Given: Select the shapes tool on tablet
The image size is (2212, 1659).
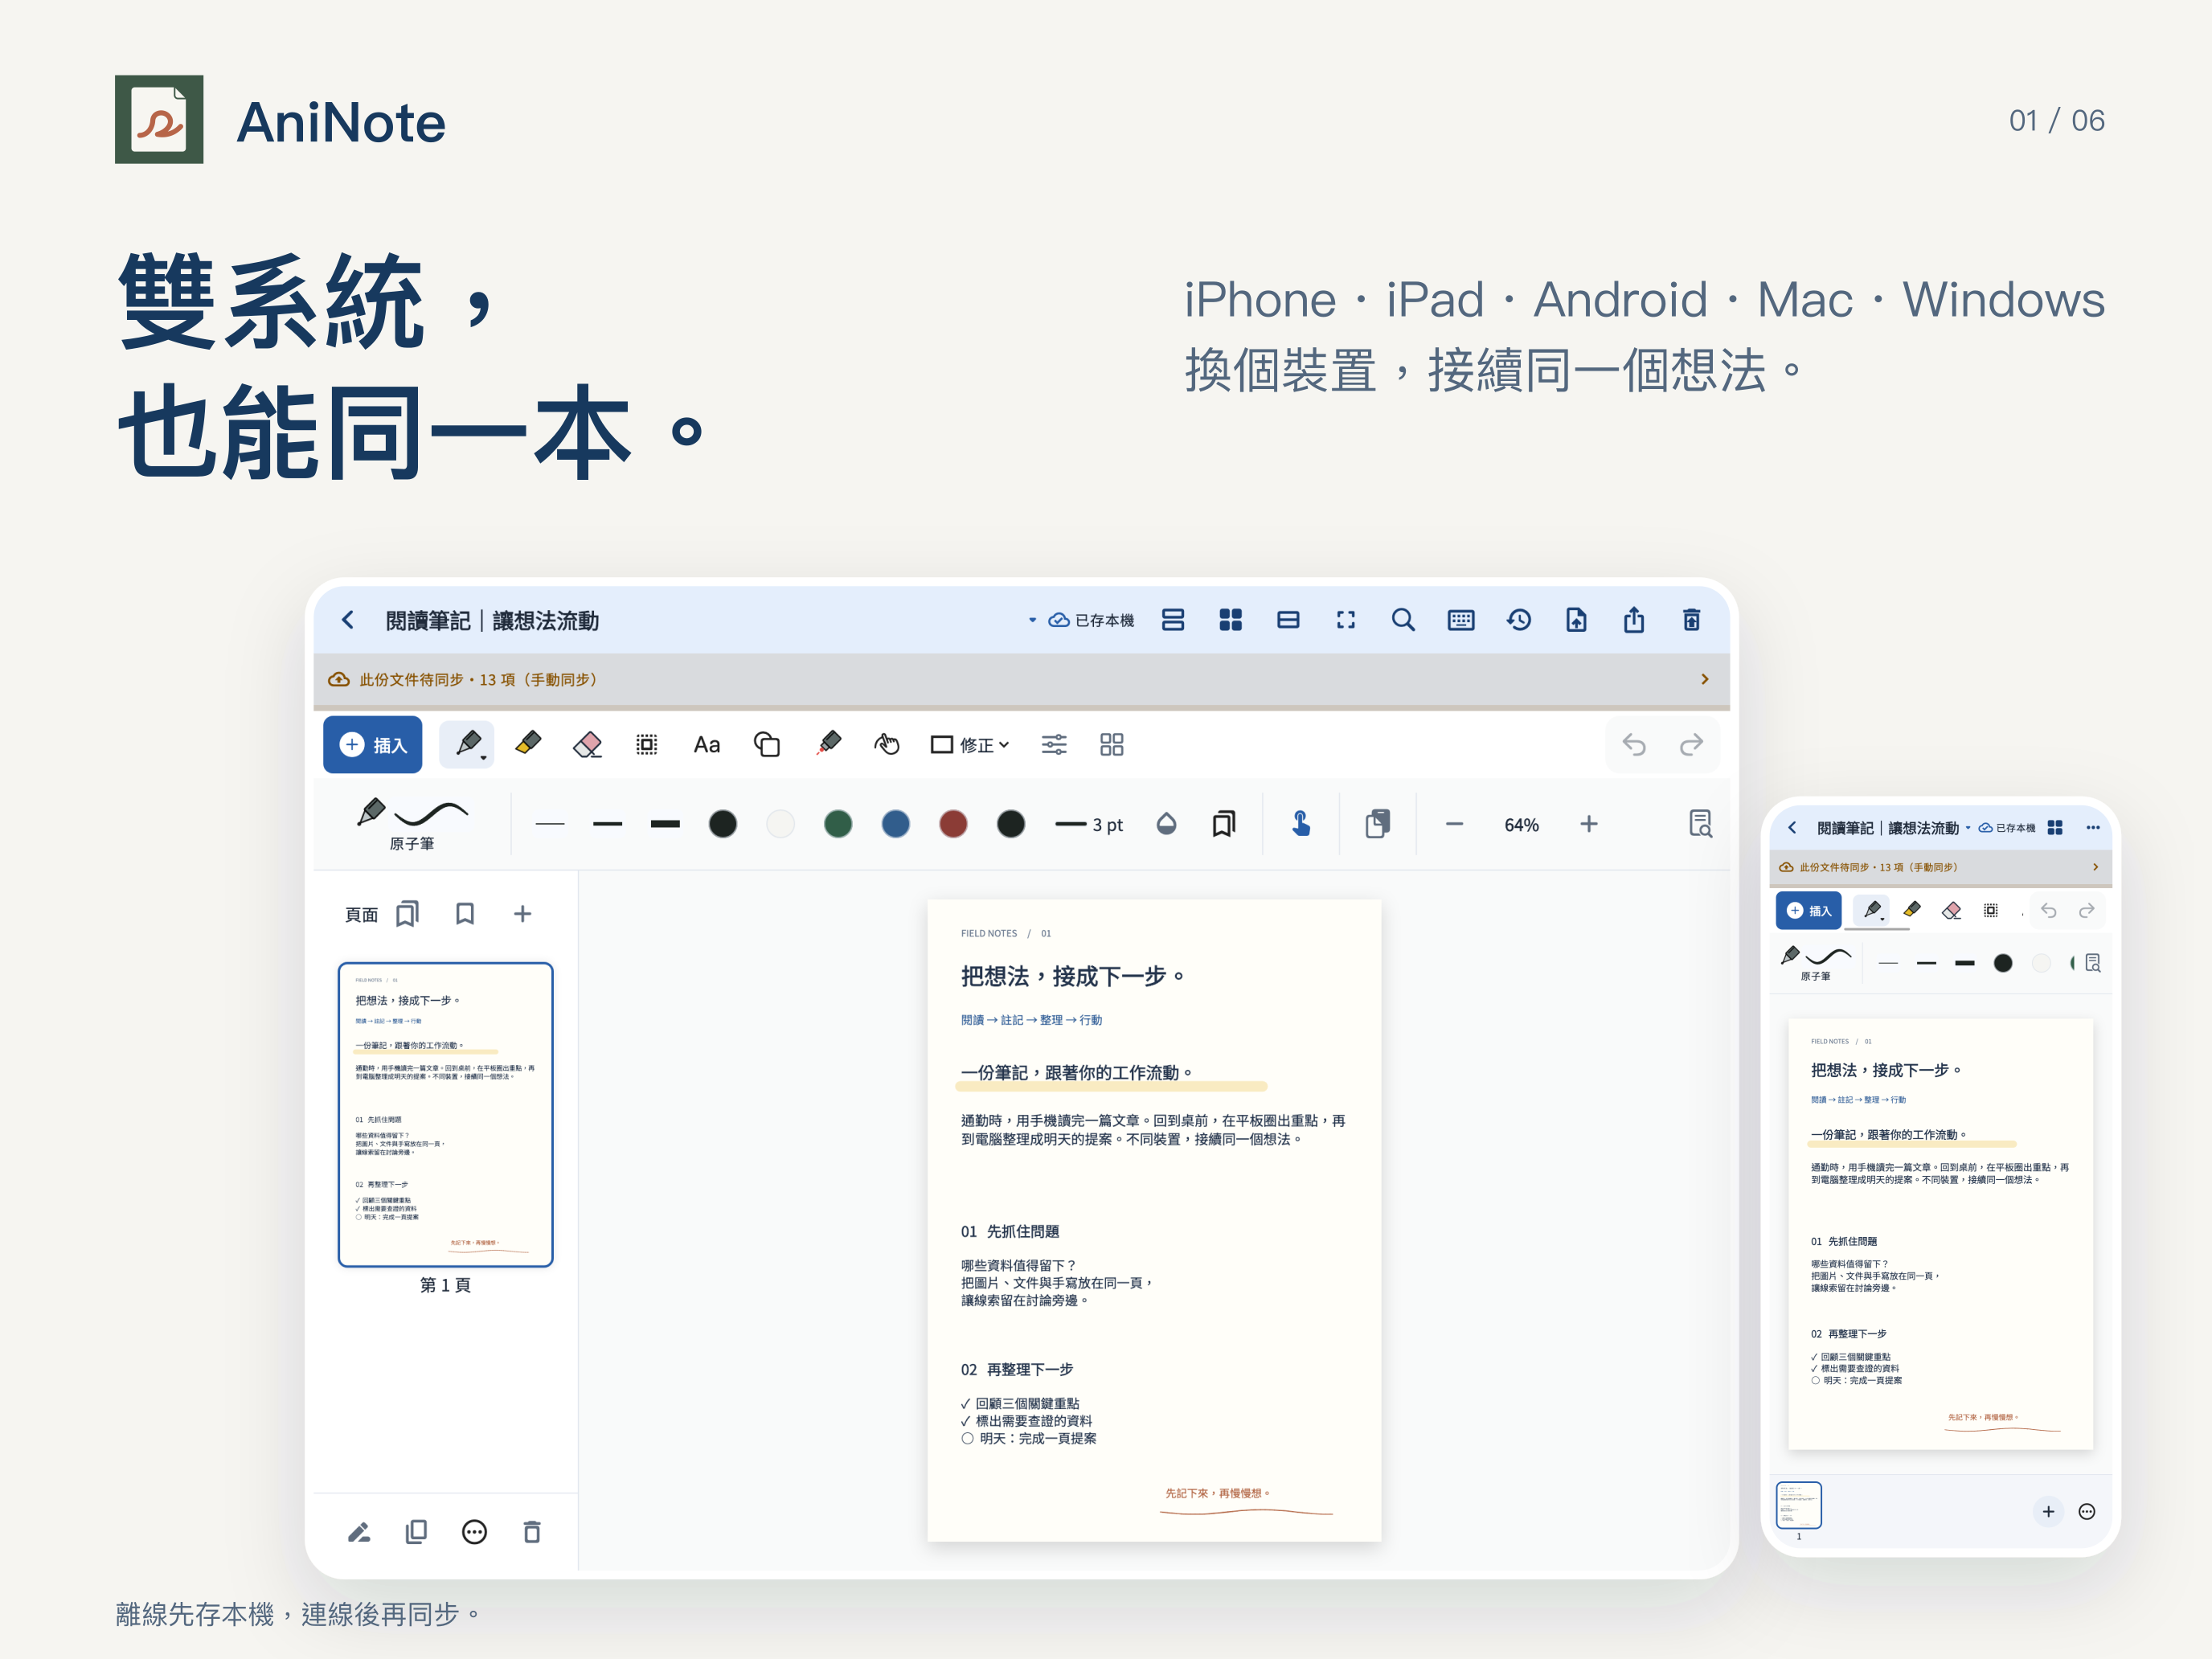Looking at the screenshot, I should pos(767,744).
